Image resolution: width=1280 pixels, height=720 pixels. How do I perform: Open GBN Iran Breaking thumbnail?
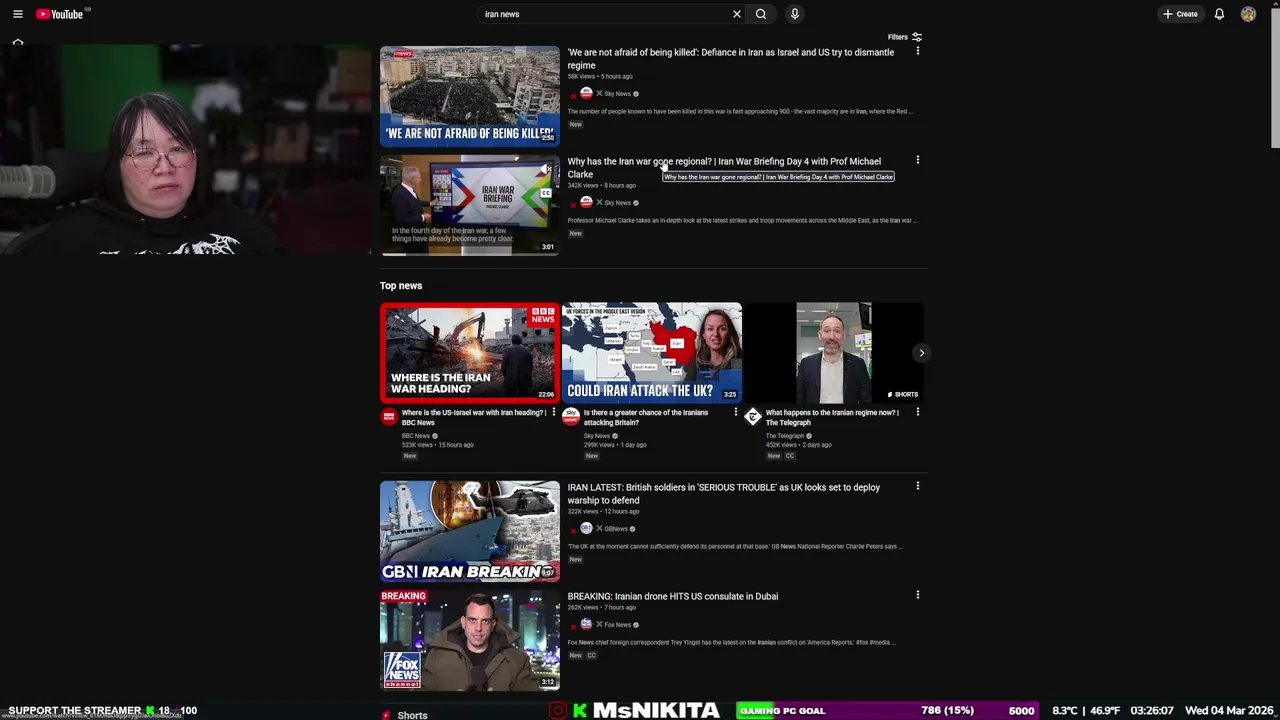click(469, 531)
